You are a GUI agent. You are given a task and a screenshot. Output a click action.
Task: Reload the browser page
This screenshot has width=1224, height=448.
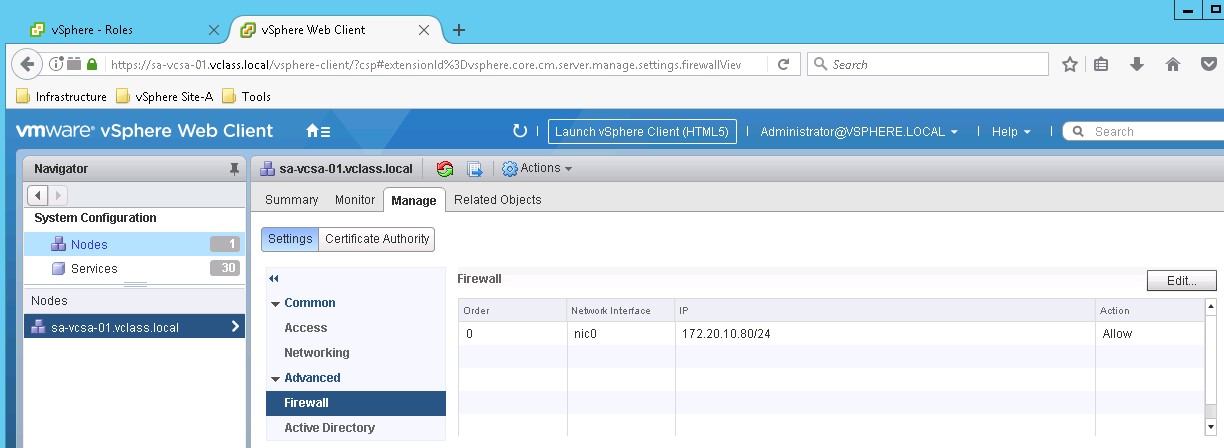783,64
